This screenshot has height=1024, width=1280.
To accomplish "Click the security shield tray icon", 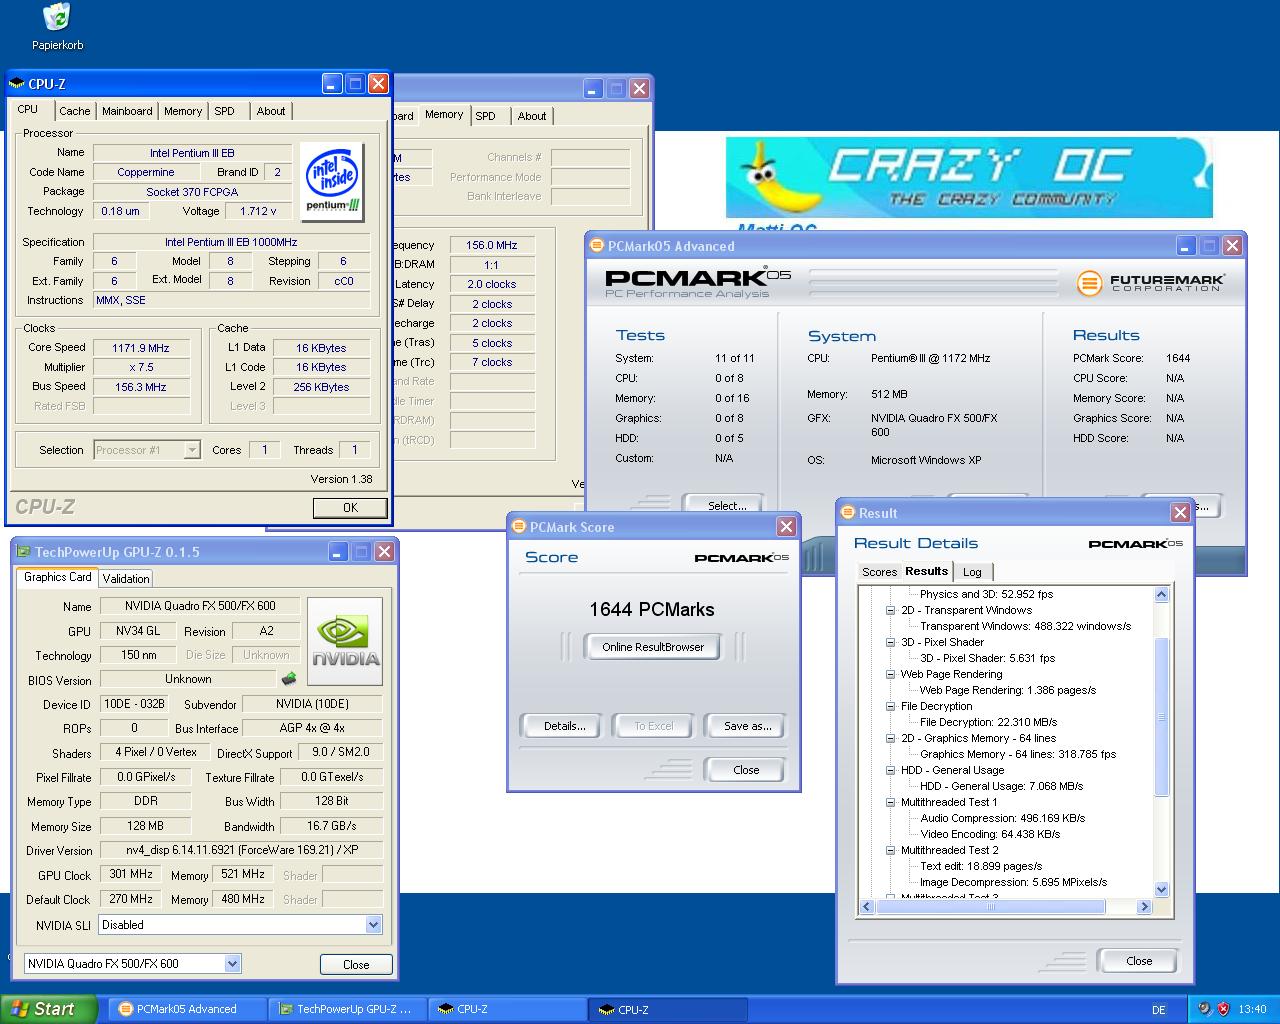I will pyautogui.click(x=1224, y=1009).
